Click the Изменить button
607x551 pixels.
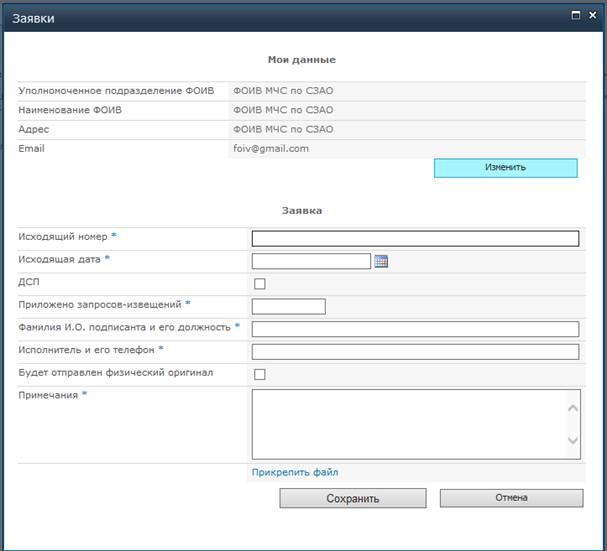pyautogui.click(x=506, y=168)
